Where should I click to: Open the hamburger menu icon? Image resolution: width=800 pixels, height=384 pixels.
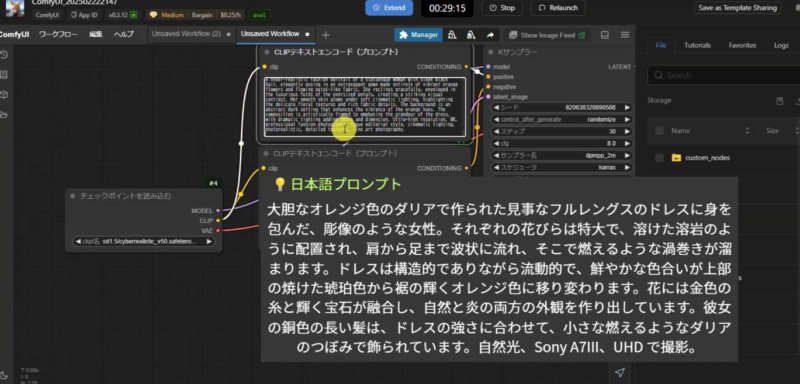point(624,35)
